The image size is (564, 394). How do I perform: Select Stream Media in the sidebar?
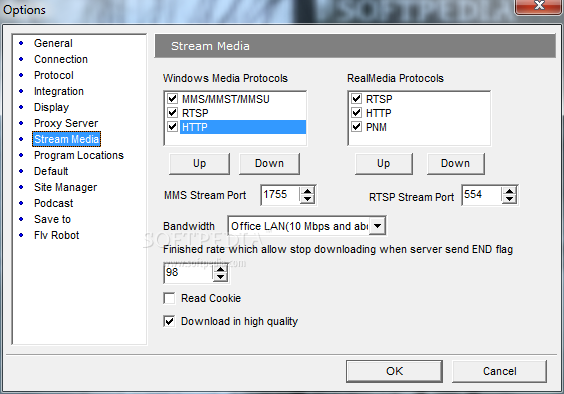(x=67, y=139)
